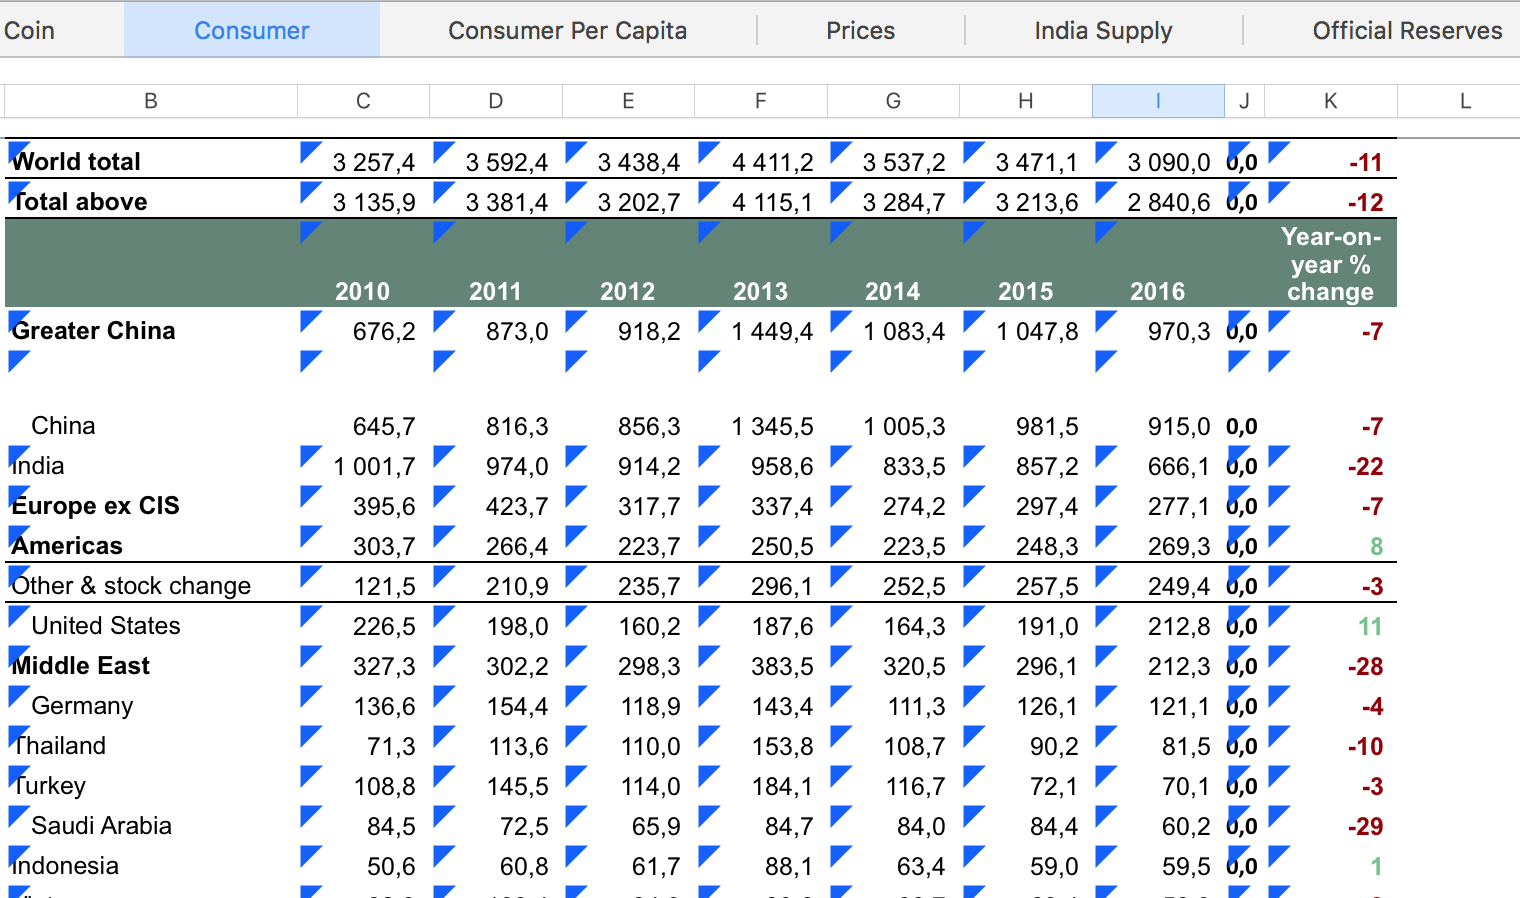Click the World total row label
The image size is (1520, 898).
coord(76,162)
